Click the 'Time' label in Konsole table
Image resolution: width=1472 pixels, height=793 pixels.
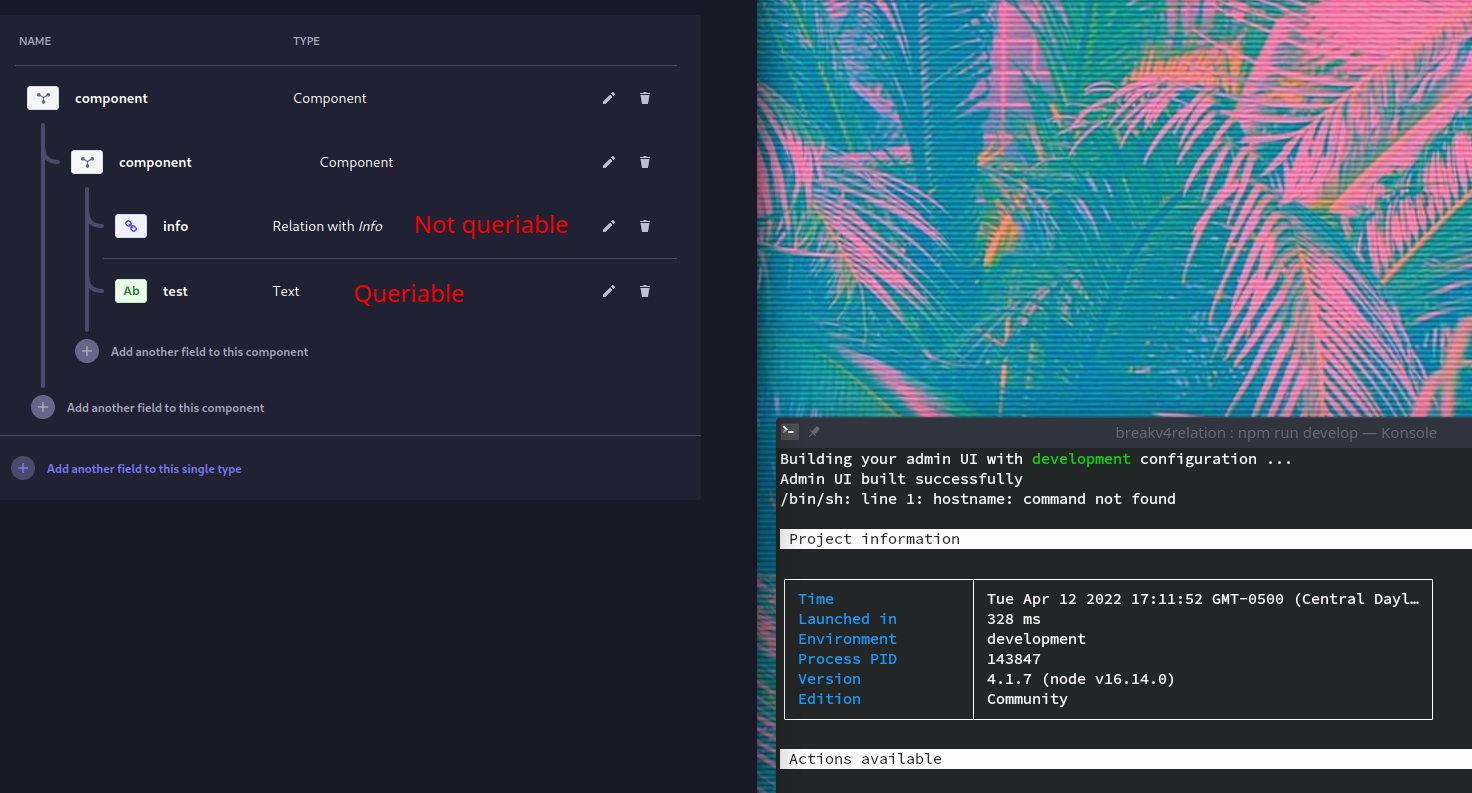tap(816, 599)
